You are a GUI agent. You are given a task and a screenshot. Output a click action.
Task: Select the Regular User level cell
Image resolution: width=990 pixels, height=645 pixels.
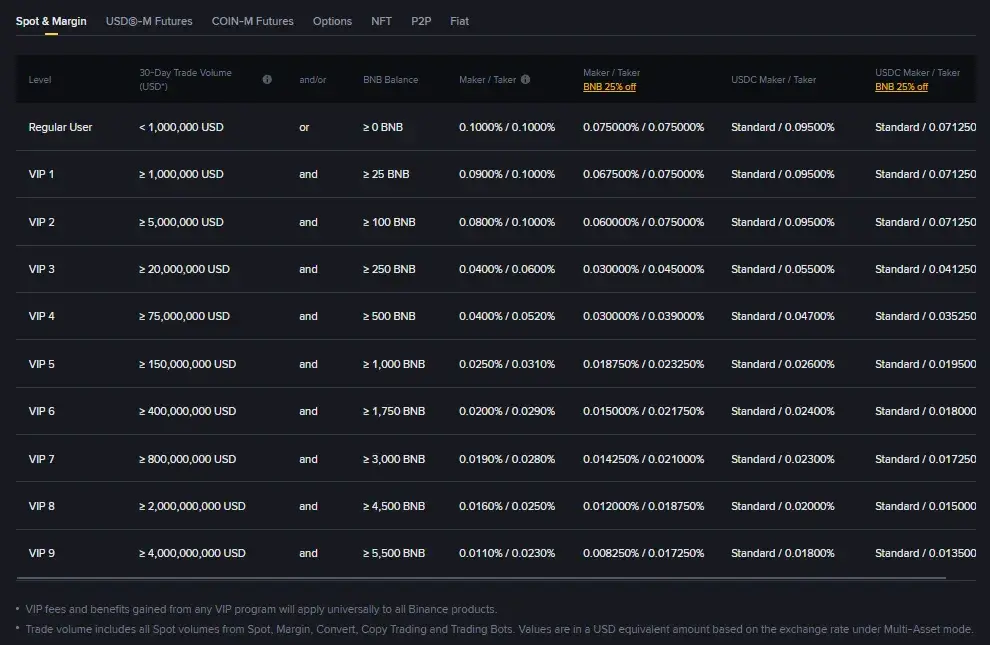pyautogui.click(x=60, y=127)
